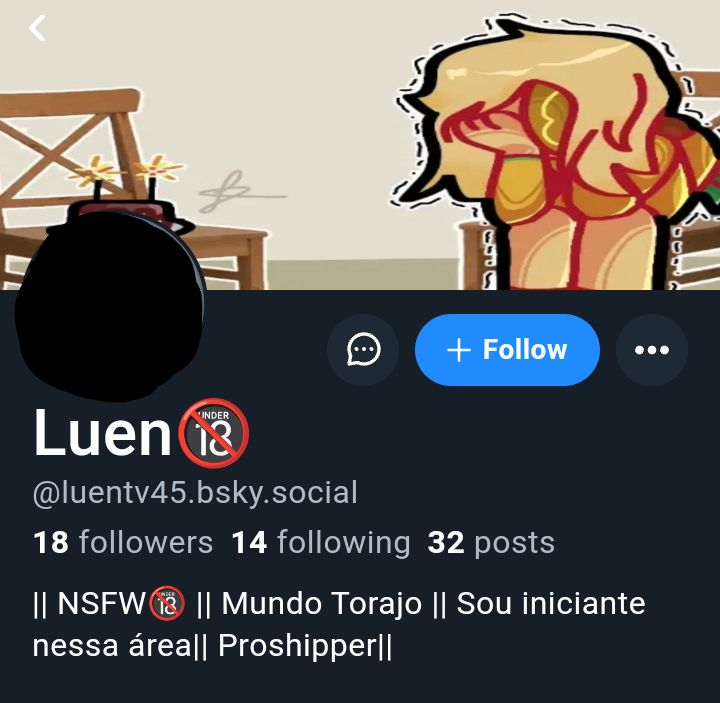Tap the plus icon inside Follow button
This screenshot has width=720, height=703.
(459, 350)
